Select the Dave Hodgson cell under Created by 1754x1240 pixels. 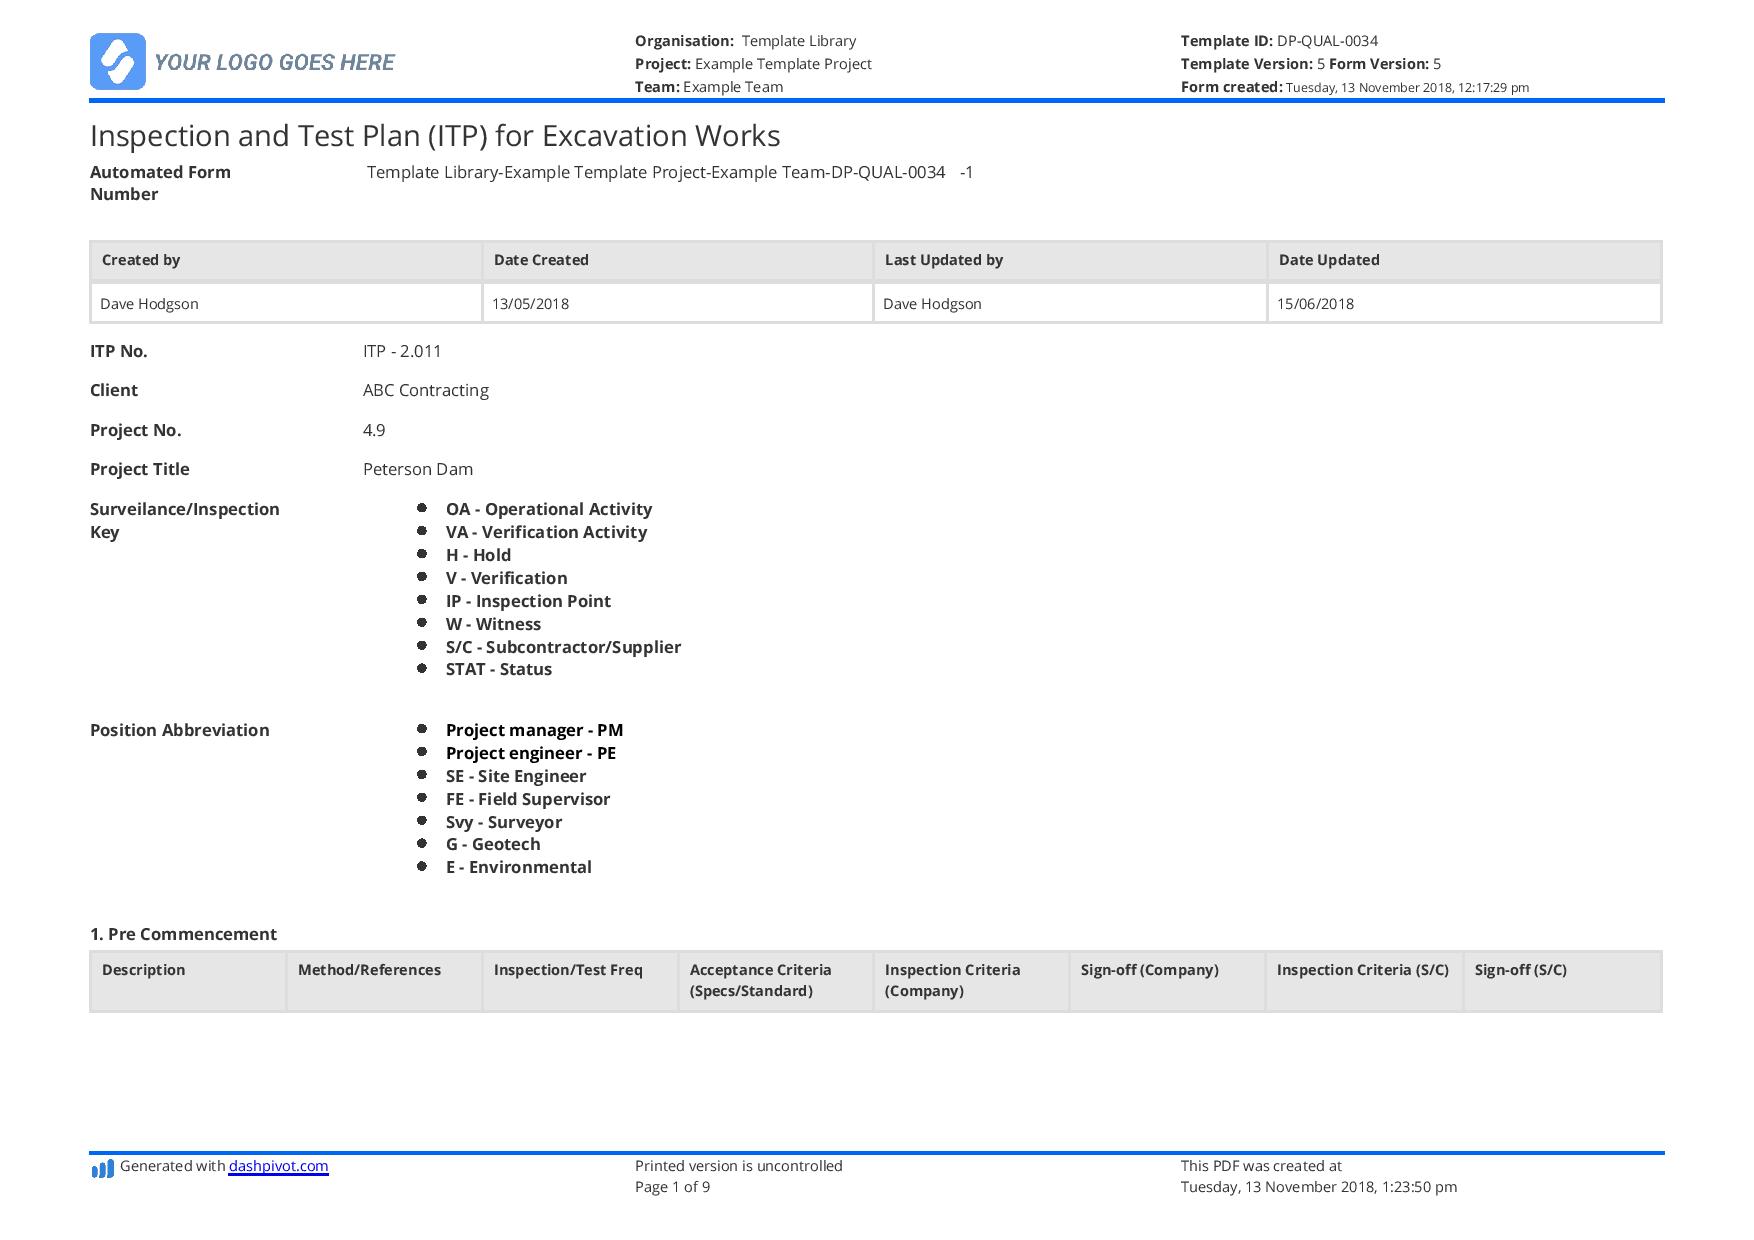[286, 303]
